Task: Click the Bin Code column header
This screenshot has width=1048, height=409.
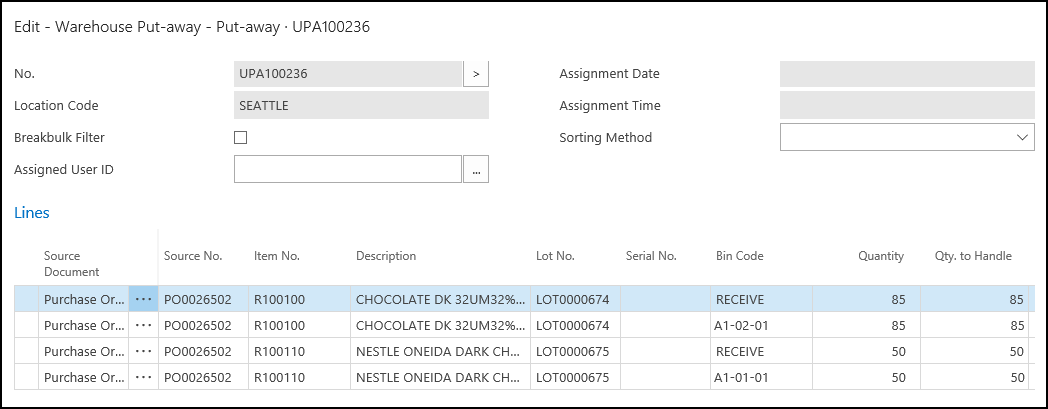Action: click(x=739, y=256)
